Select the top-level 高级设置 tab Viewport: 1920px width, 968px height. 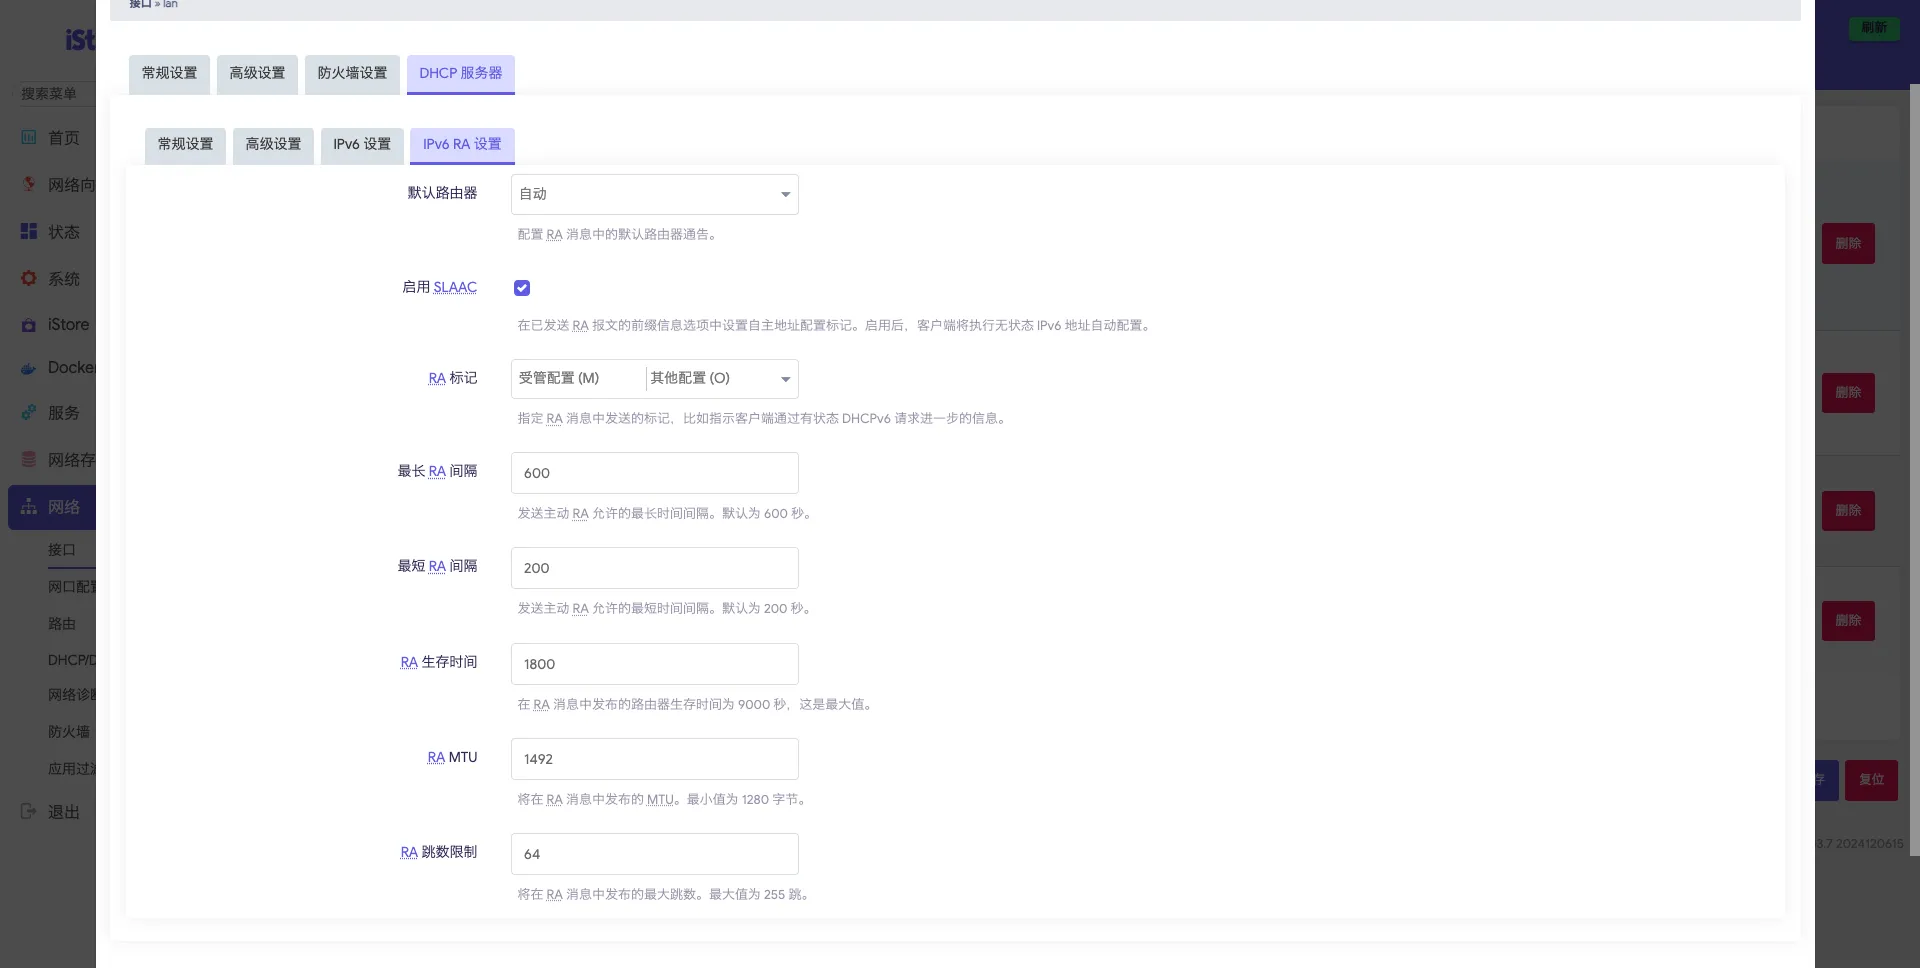click(257, 74)
